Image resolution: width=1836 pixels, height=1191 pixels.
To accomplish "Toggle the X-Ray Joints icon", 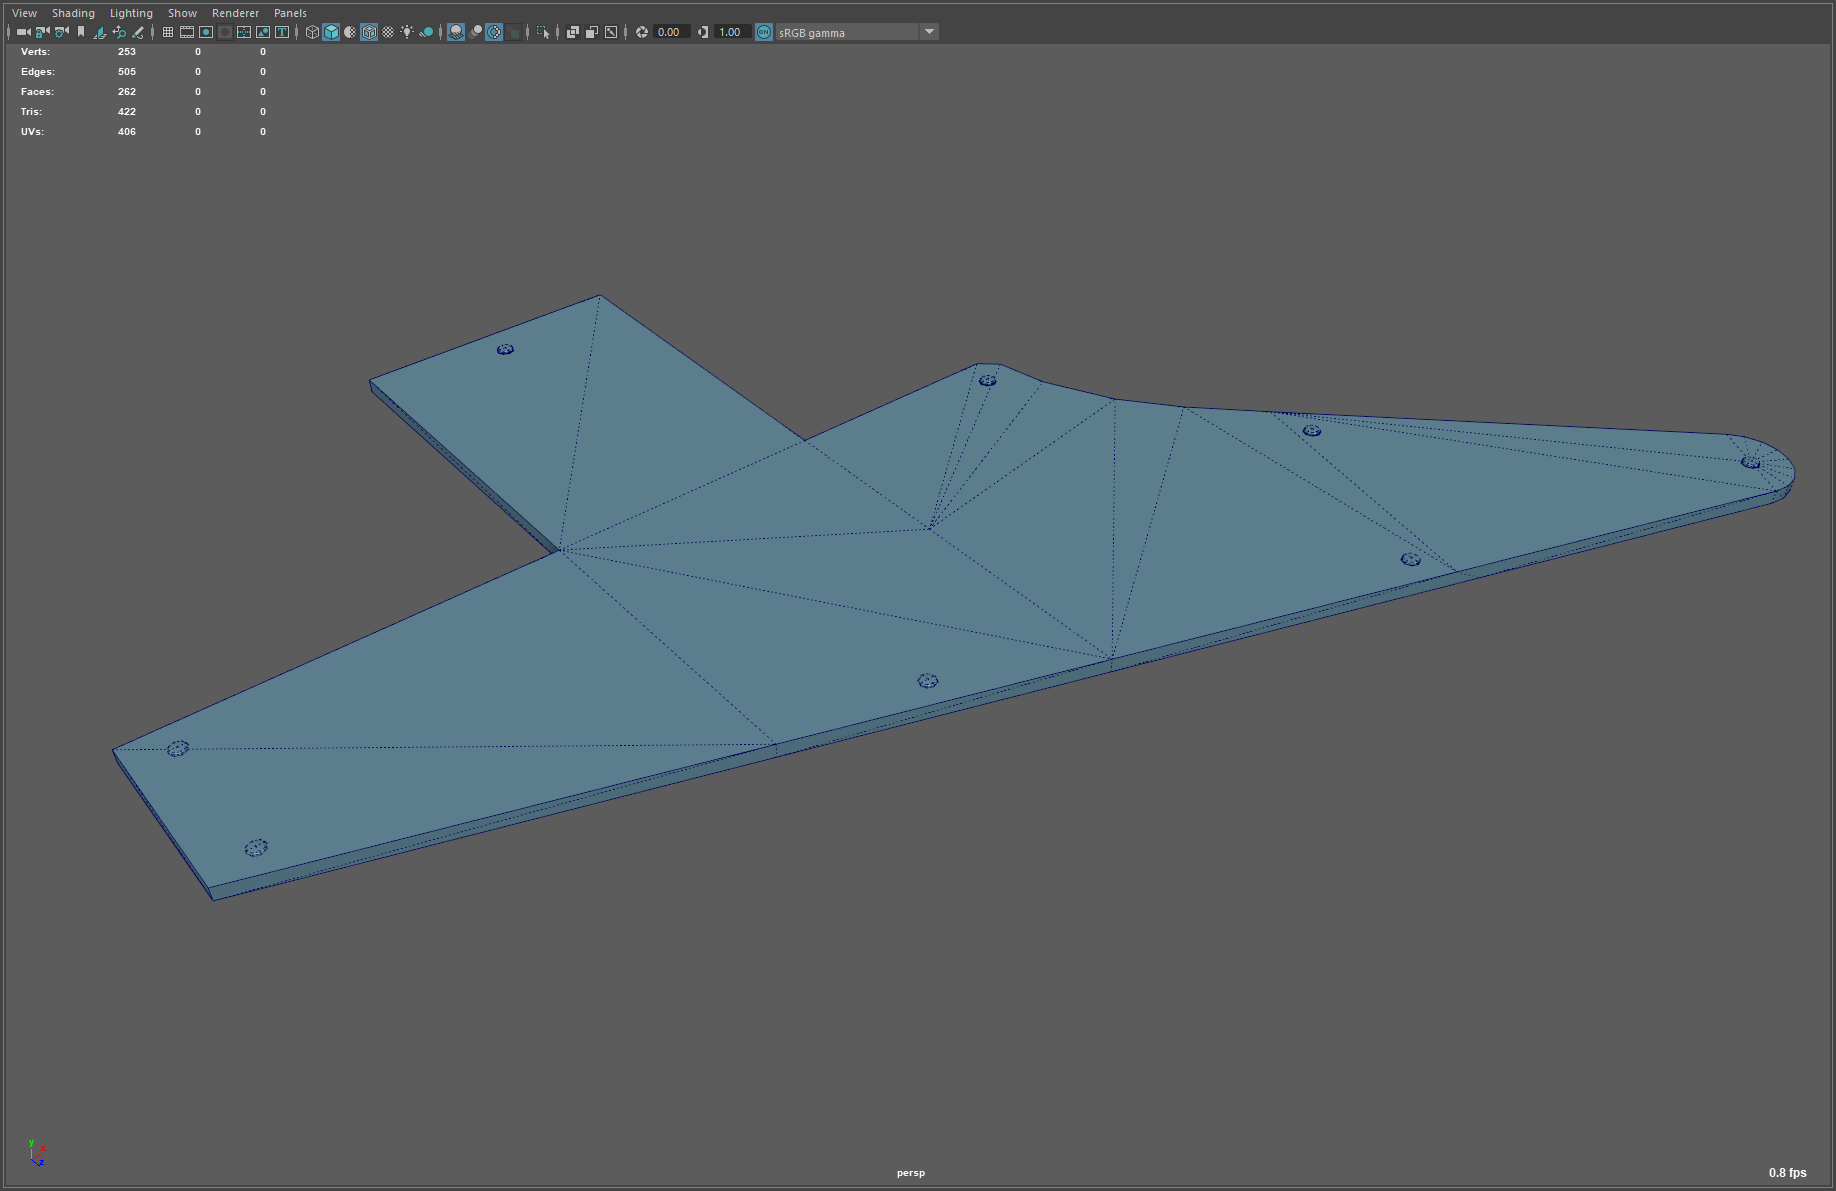I will 611,32.
